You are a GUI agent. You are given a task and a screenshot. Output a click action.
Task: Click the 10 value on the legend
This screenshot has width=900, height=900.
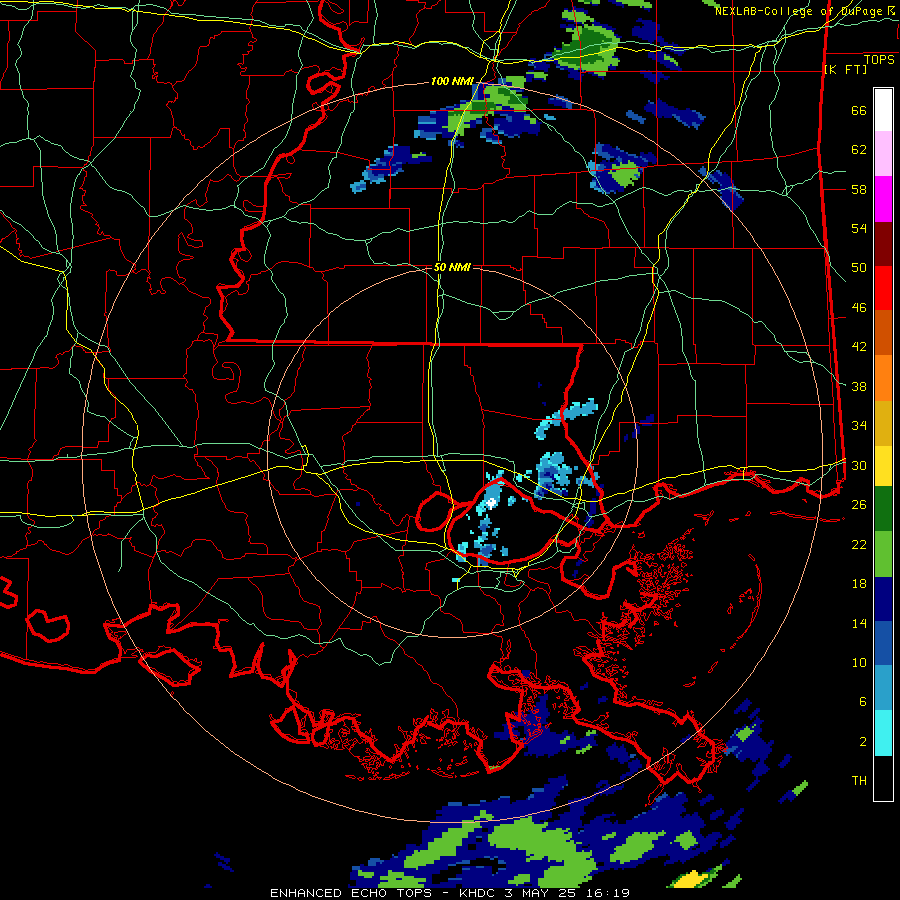click(x=859, y=662)
